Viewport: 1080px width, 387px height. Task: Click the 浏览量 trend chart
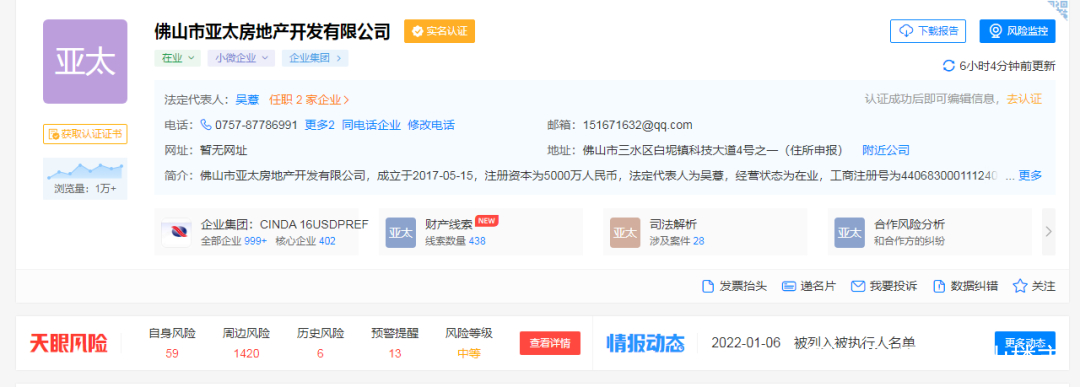[x=85, y=170]
